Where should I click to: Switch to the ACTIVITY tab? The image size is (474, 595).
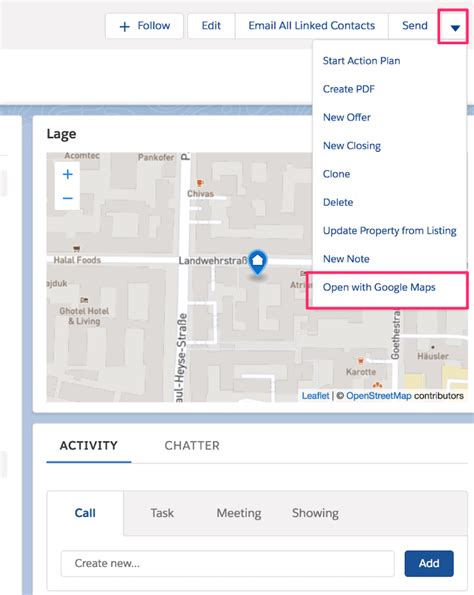[89, 445]
